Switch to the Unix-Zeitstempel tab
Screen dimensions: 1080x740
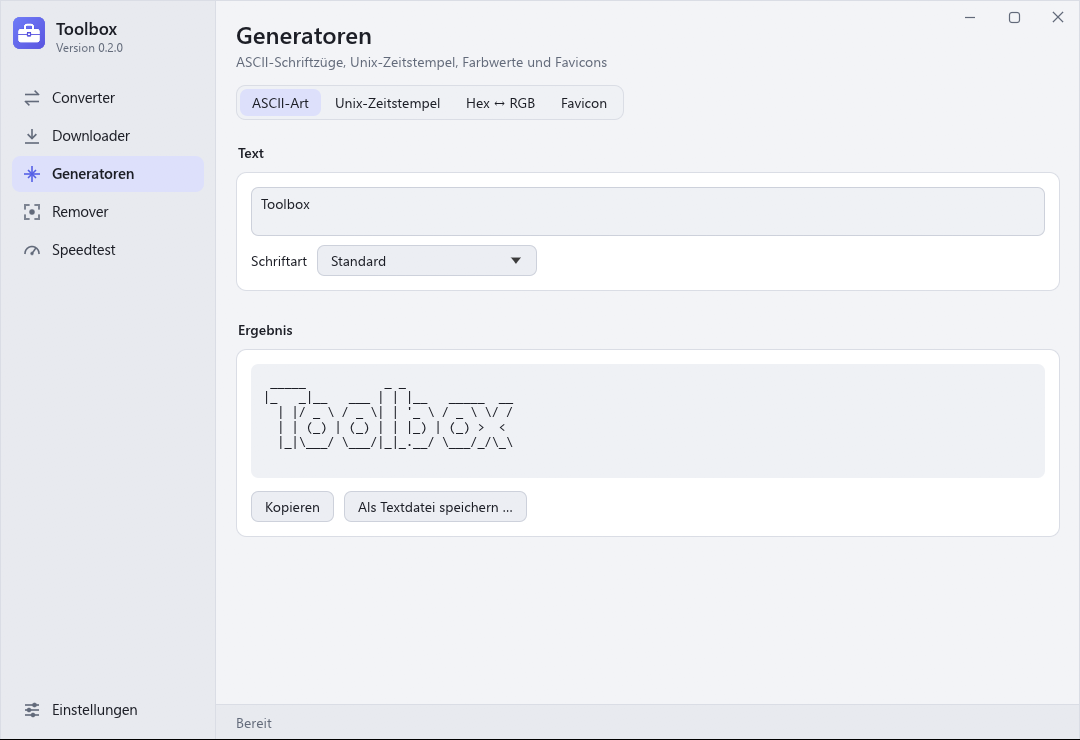tap(387, 103)
